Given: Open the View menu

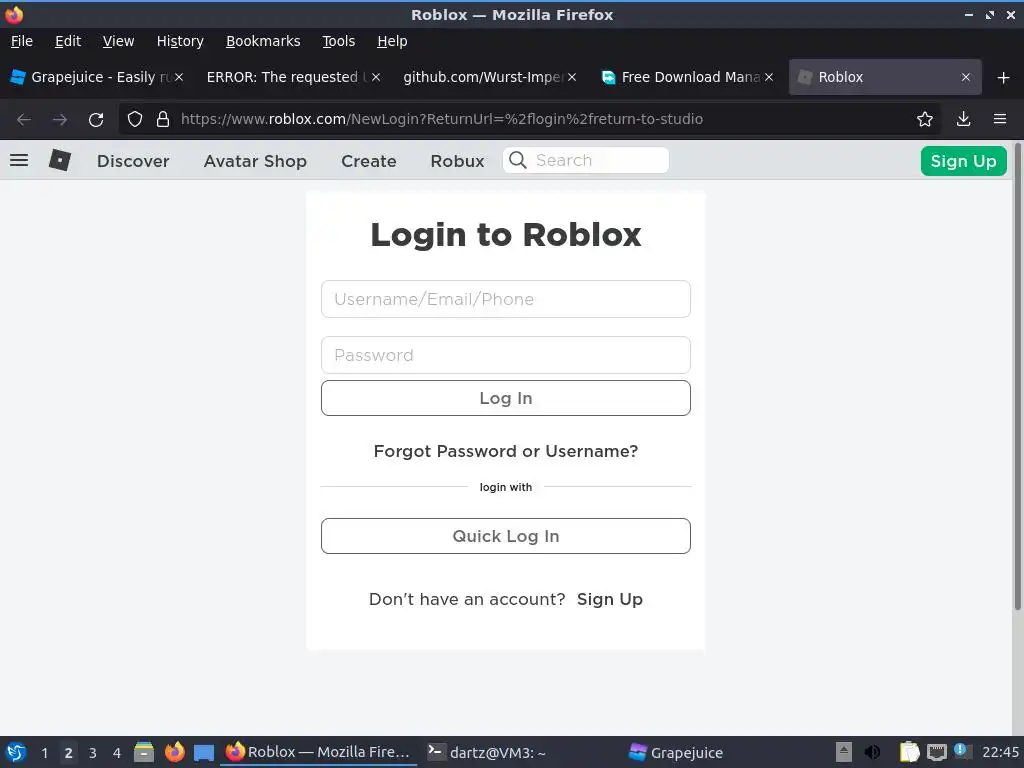Looking at the screenshot, I should 118,41.
